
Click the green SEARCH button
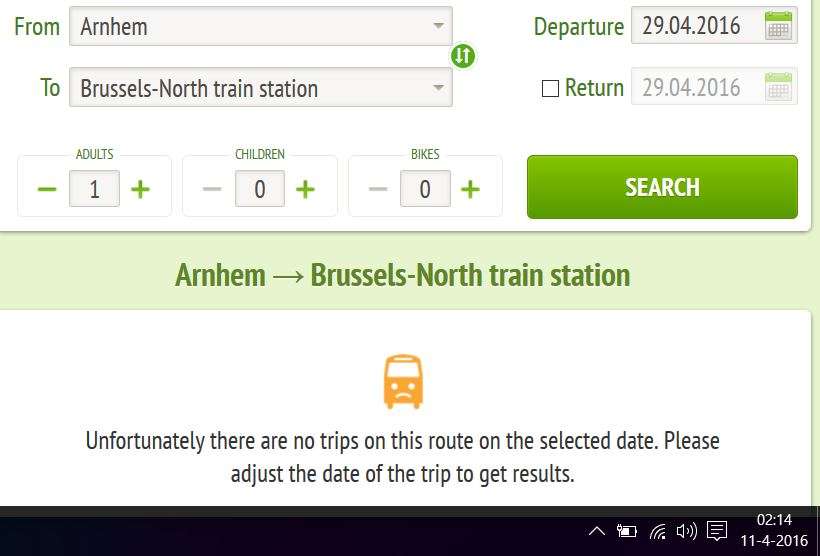662,187
